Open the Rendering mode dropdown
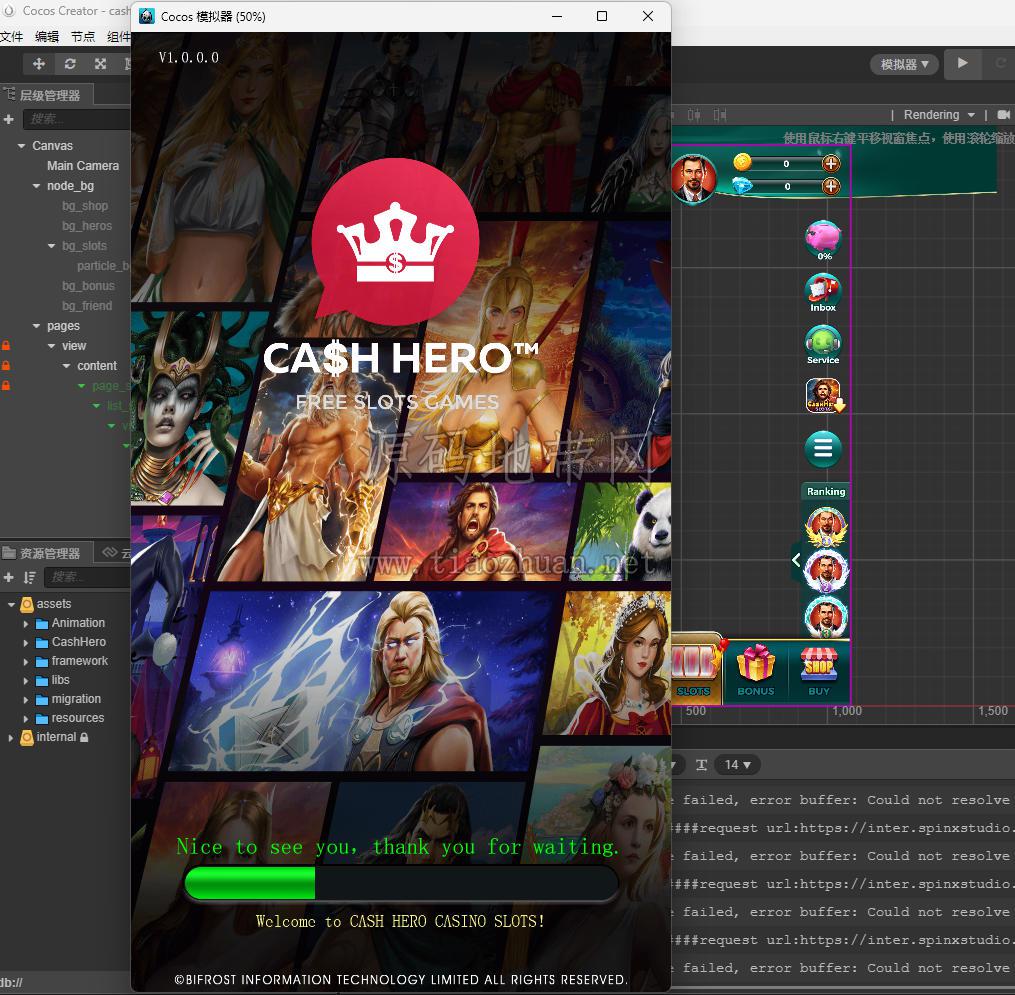This screenshot has height=995, width=1015. pos(939,115)
